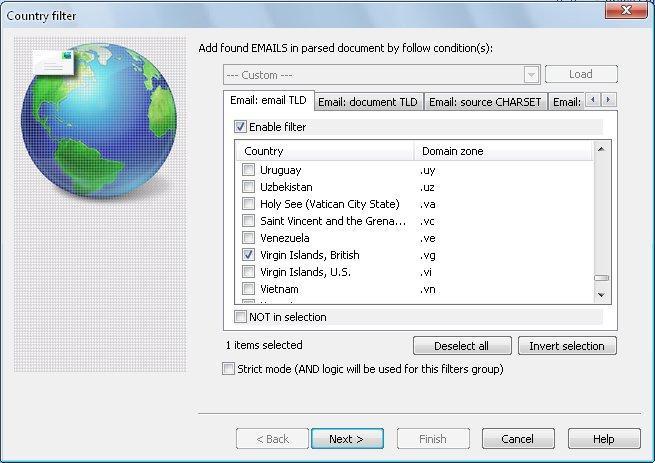Switch to Email: document TLD tab
Image resolution: width=655 pixels, height=463 pixels.
[368, 102]
